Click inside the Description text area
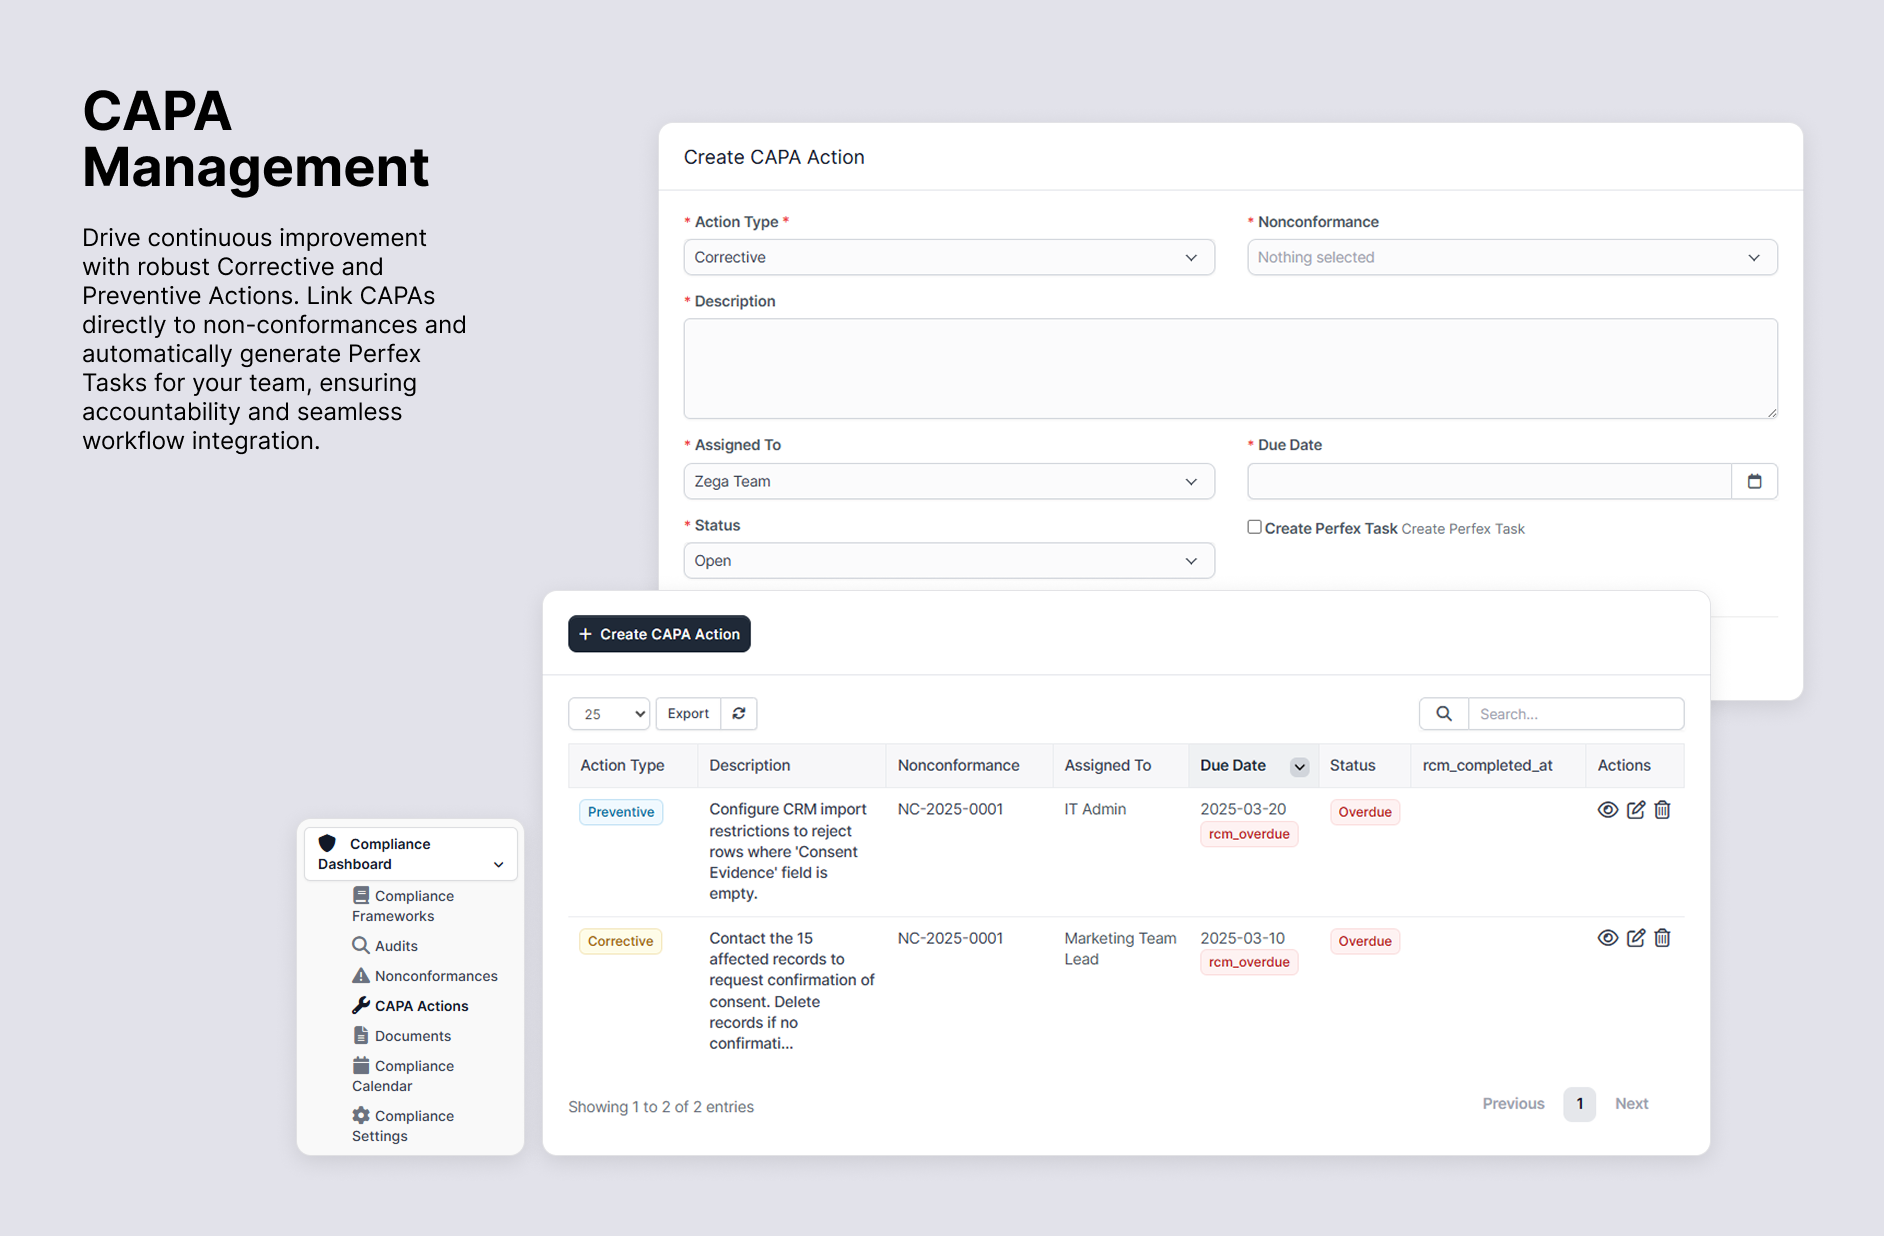The image size is (1884, 1236). 1229,368
